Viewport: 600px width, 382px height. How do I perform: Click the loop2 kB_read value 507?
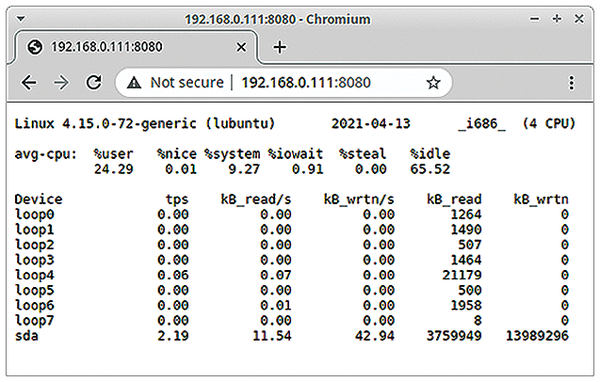click(470, 245)
